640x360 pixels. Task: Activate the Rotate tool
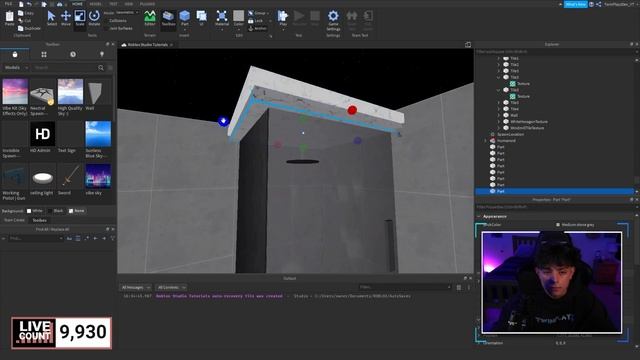point(94,18)
